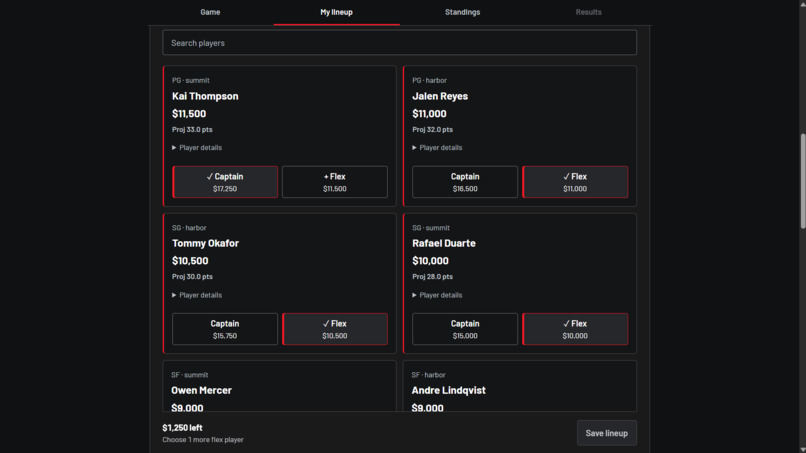Click the 'SG · harbor' label
The image size is (806, 453).
click(189, 228)
